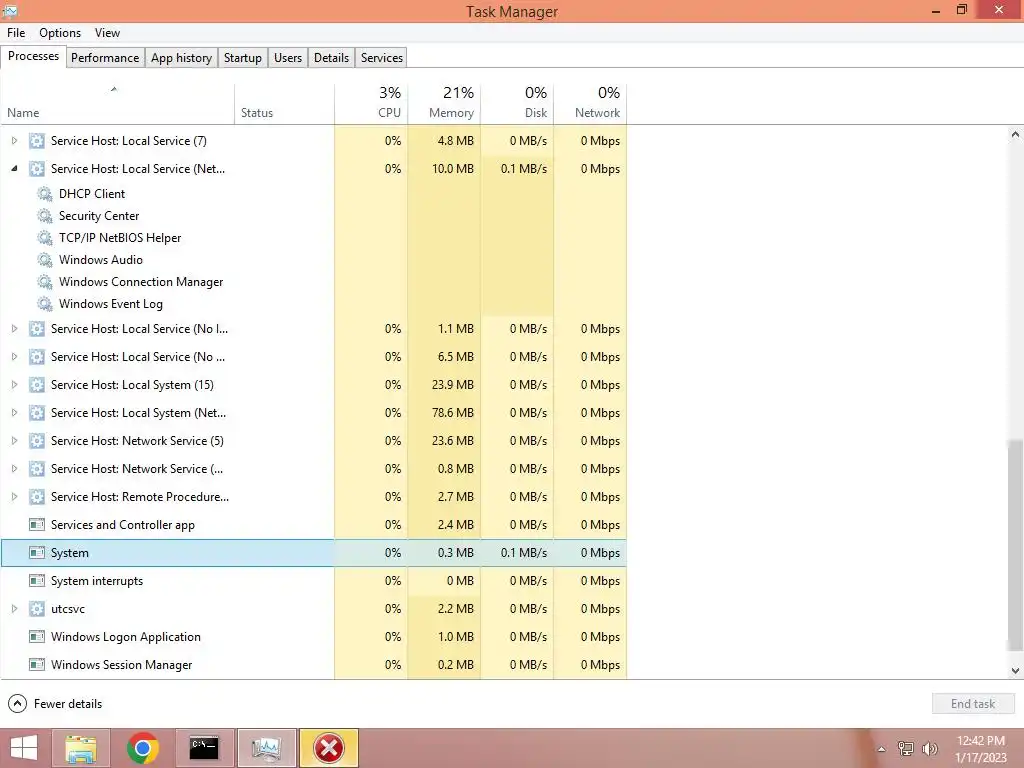This screenshot has height=768, width=1024.
Task: Click the Windows Event Log gear icon
Action: point(44,304)
